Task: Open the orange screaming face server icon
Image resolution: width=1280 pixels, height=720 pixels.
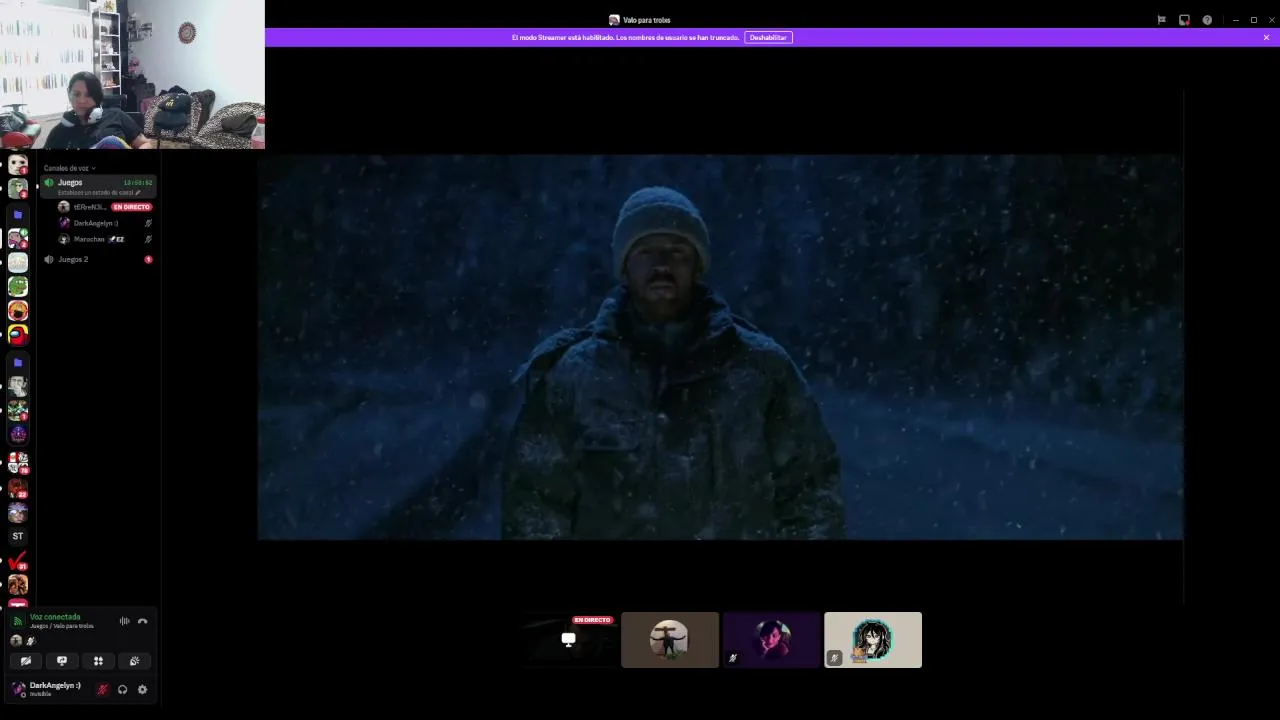Action: 18,311
